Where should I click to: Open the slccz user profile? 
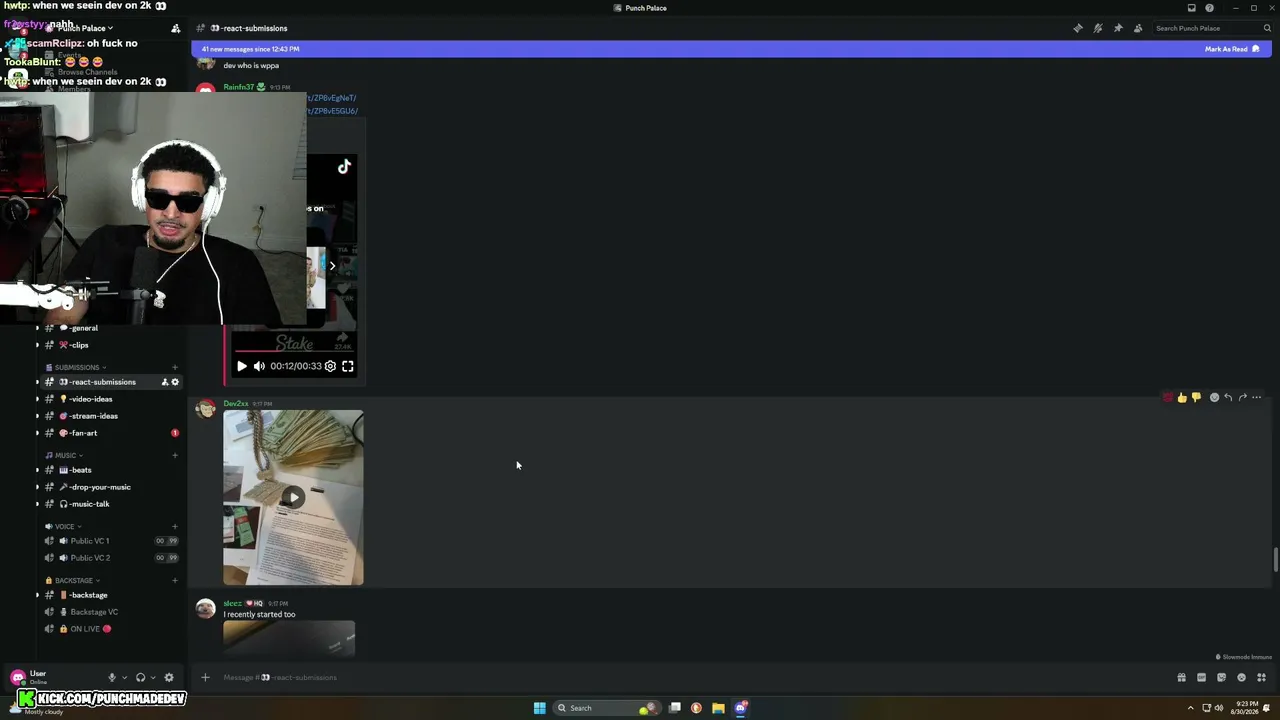pos(232,604)
